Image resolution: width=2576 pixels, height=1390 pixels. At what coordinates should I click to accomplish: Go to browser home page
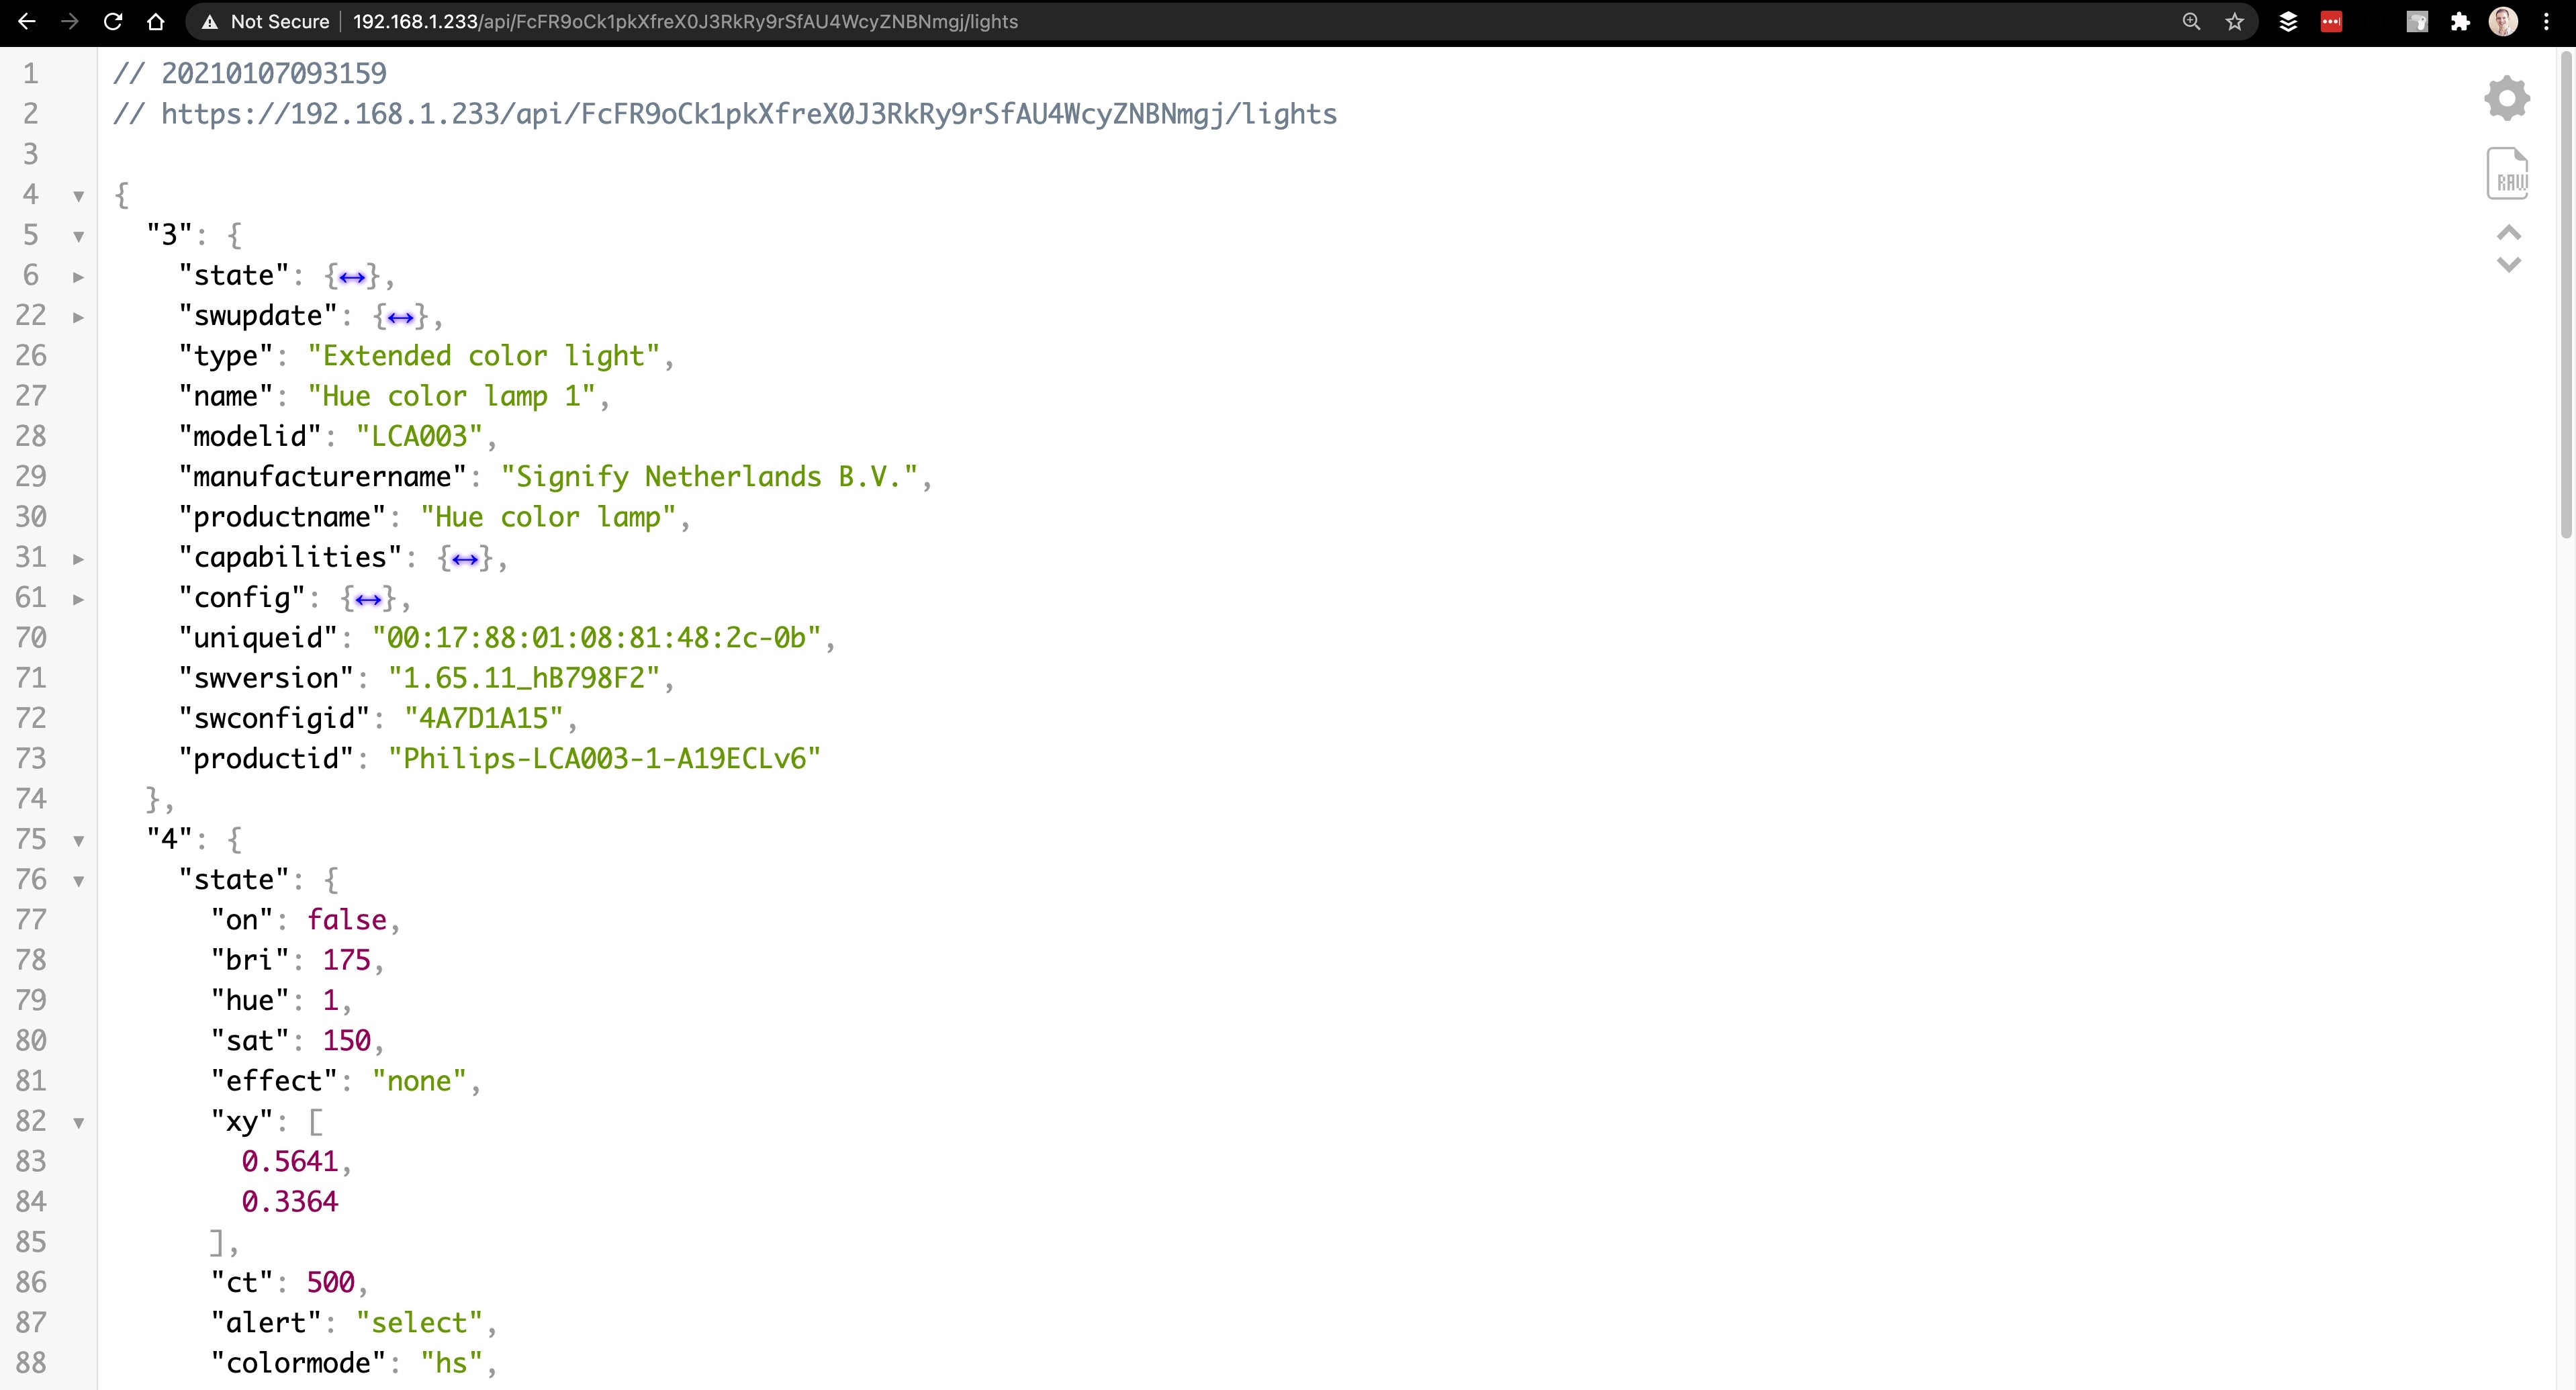point(155,21)
